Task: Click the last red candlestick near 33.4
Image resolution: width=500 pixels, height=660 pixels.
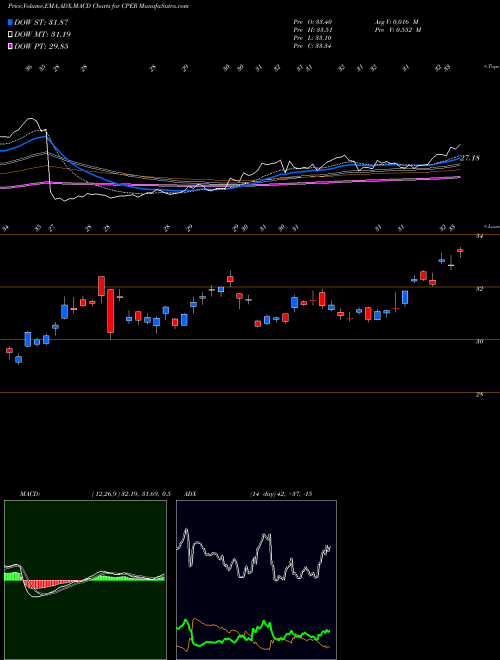Action: point(460,252)
